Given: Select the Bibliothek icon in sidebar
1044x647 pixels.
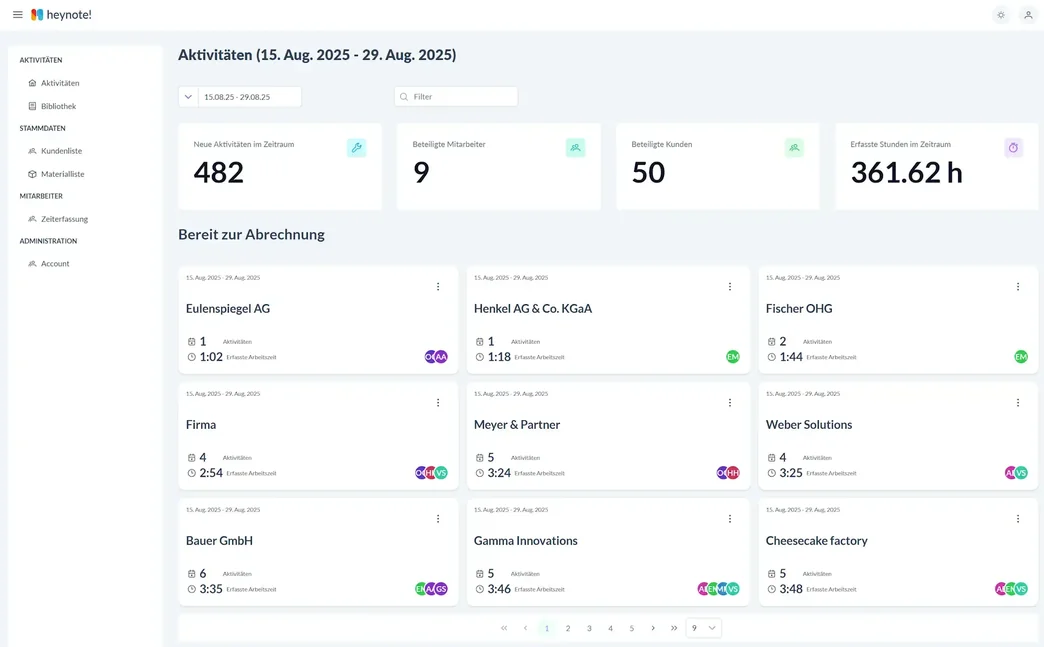Looking at the screenshot, I should click(33, 105).
